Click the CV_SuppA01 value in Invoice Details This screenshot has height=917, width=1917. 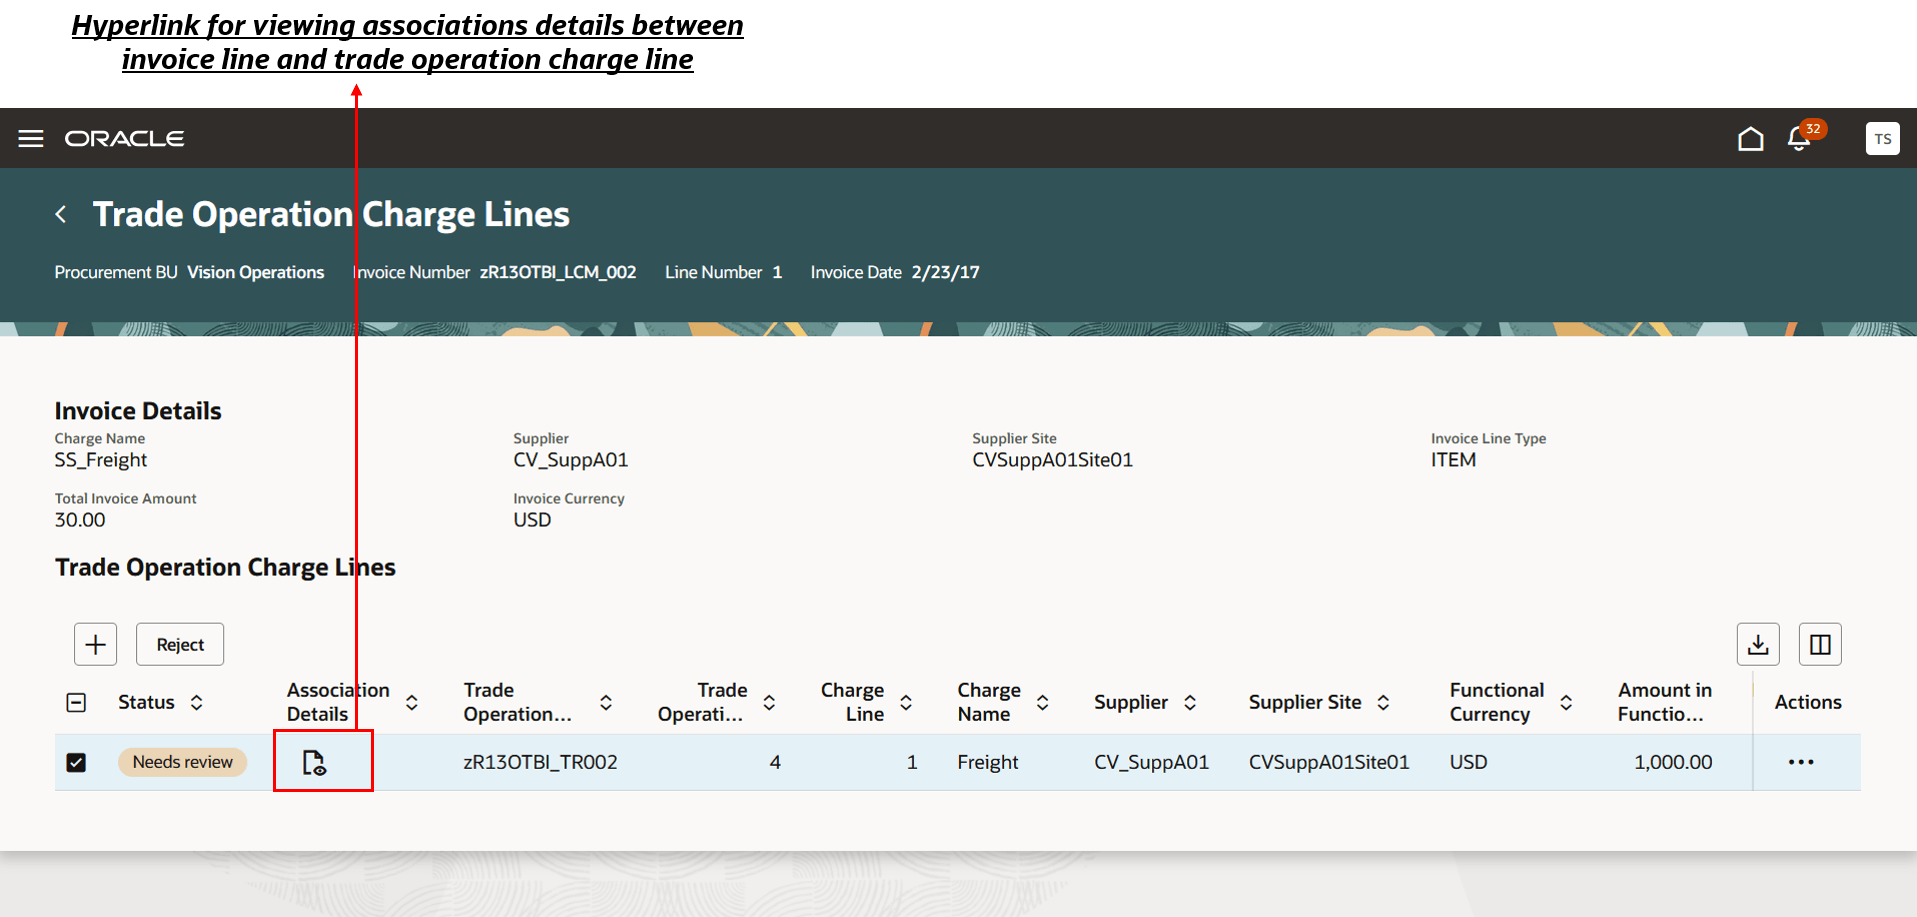point(571,460)
